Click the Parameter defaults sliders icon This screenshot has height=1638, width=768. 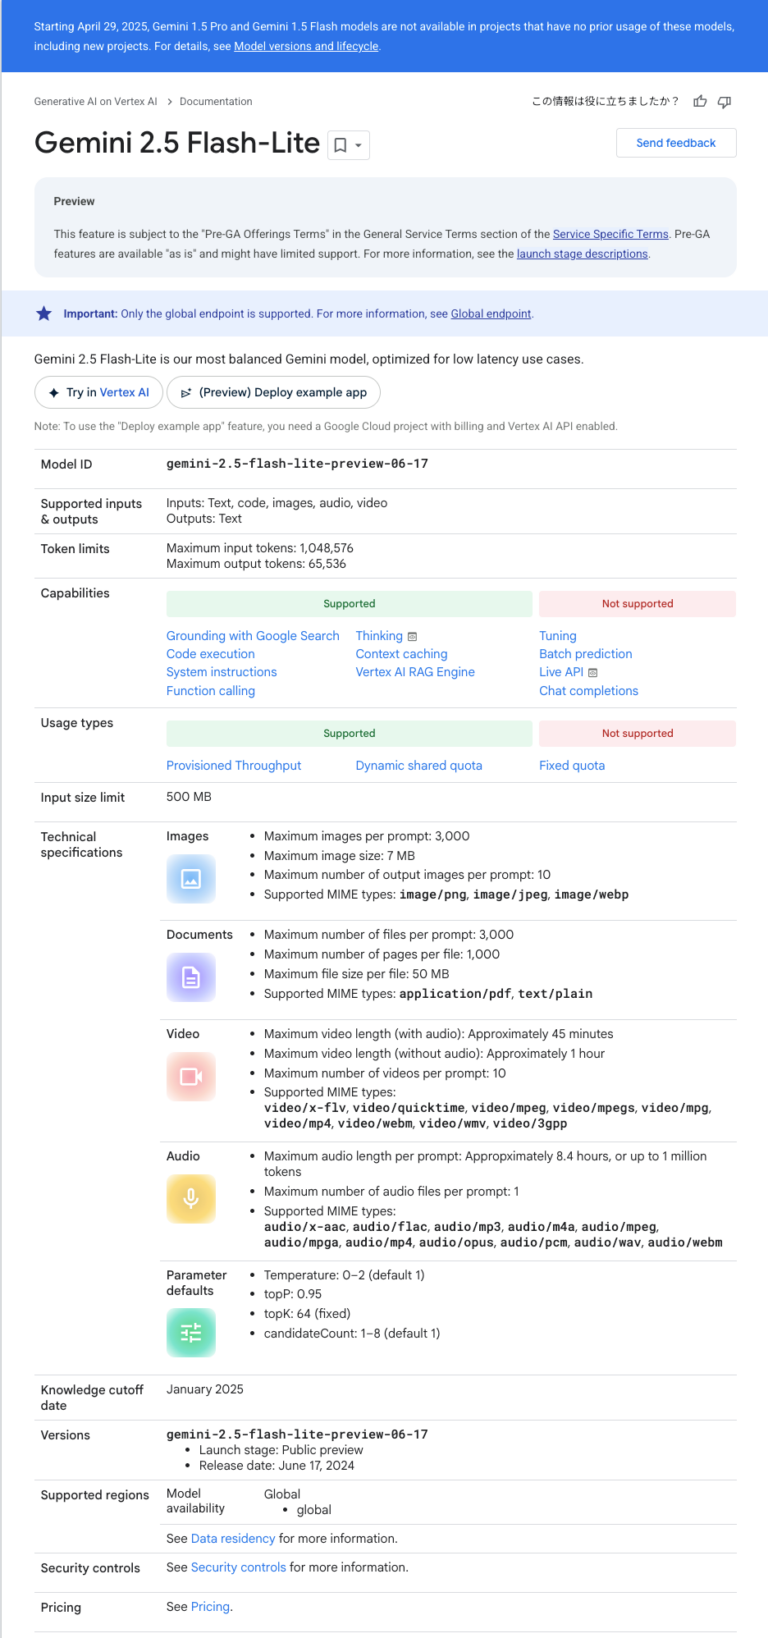click(x=191, y=1332)
